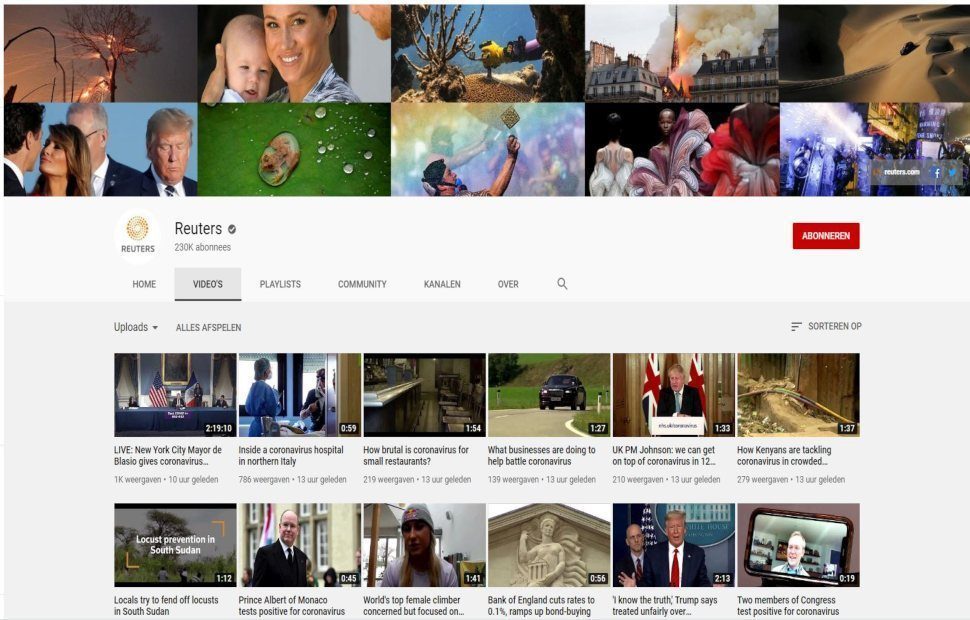
Task: Open the Prince Albert of Monaco thumbnail
Action: (299, 545)
